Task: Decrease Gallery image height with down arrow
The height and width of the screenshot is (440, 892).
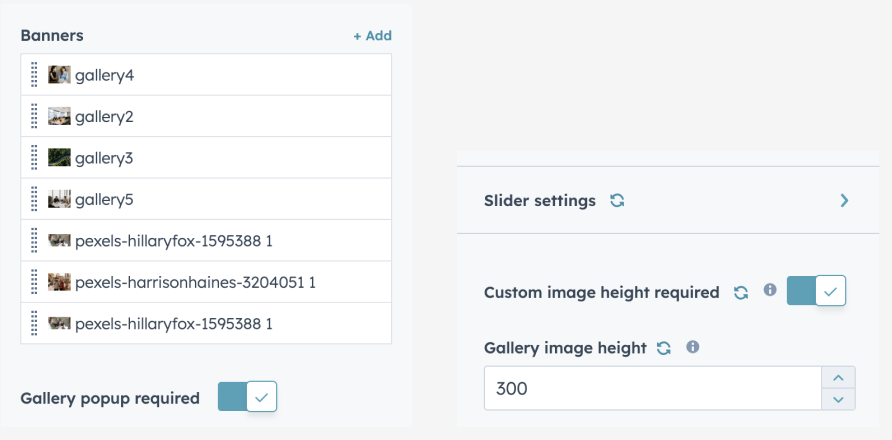Action: [x=838, y=399]
